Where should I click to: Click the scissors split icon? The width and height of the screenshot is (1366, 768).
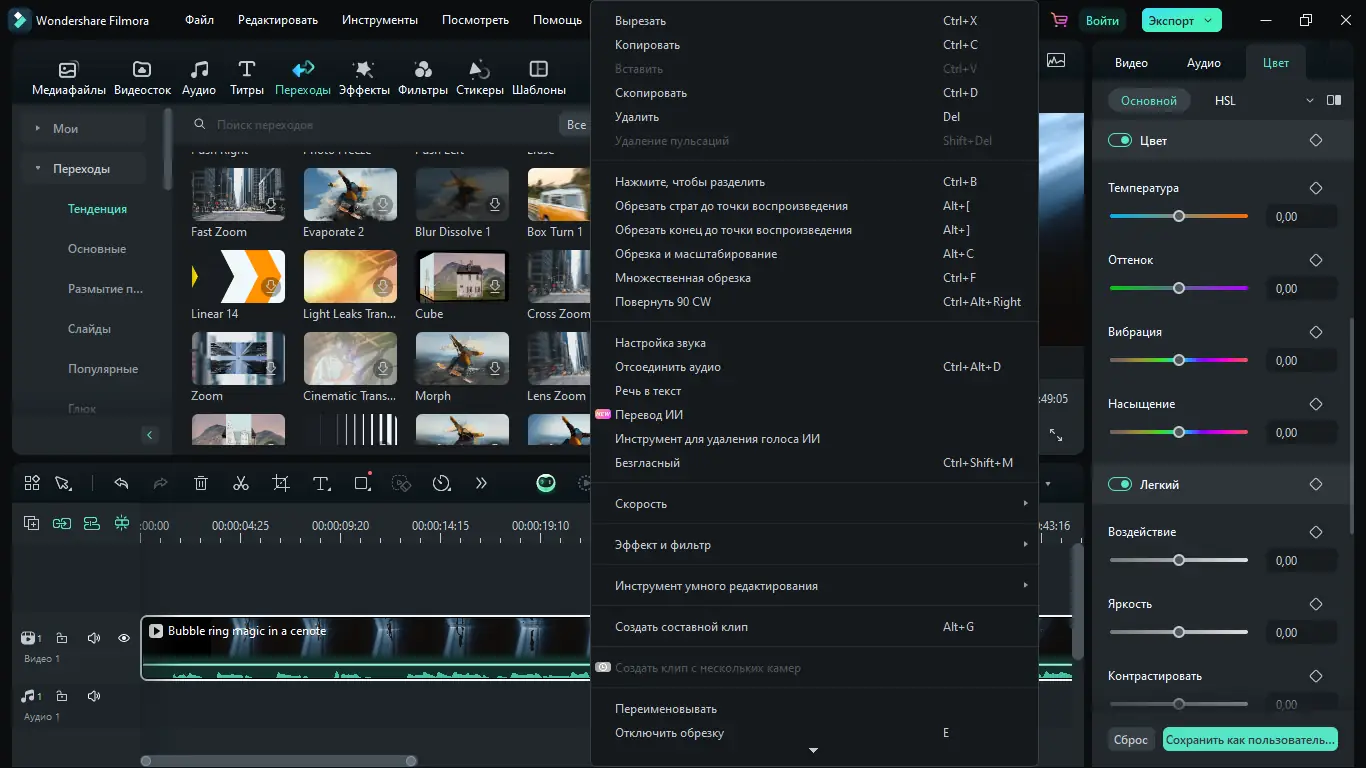[241, 483]
